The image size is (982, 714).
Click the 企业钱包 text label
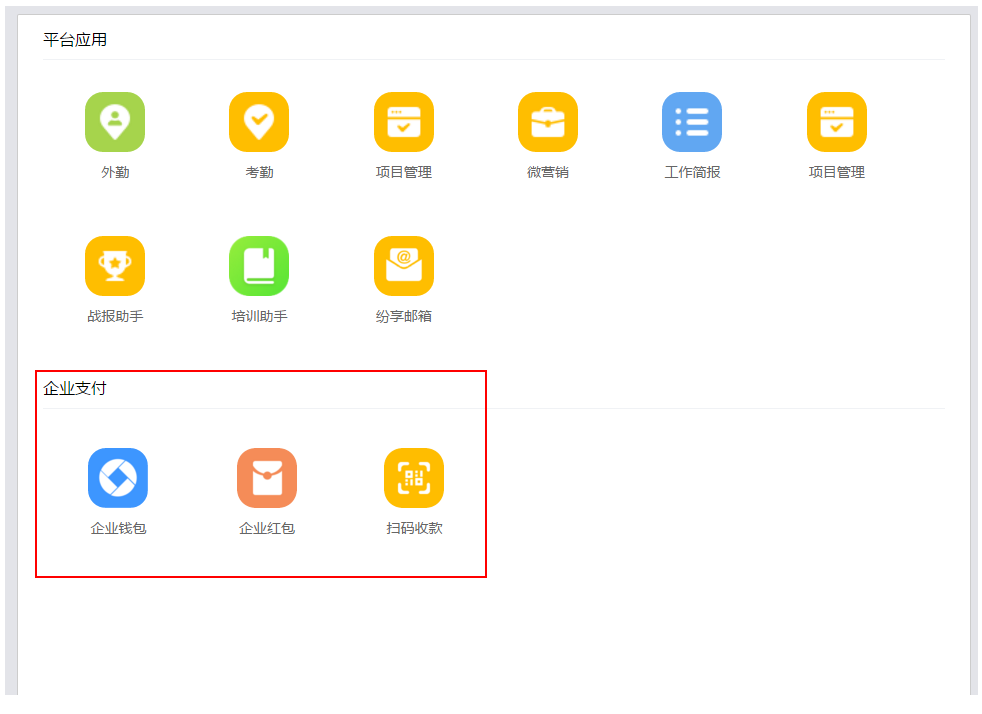coord(118,528)
